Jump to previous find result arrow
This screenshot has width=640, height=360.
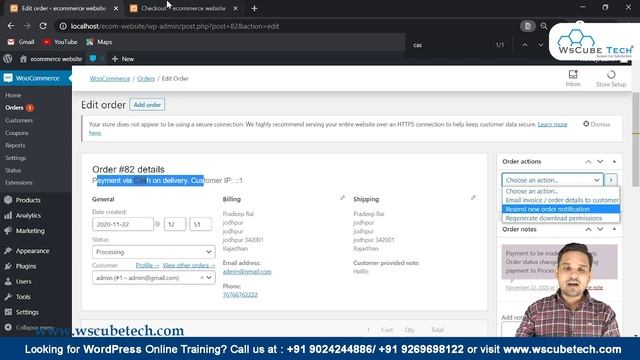coord(525,45)
